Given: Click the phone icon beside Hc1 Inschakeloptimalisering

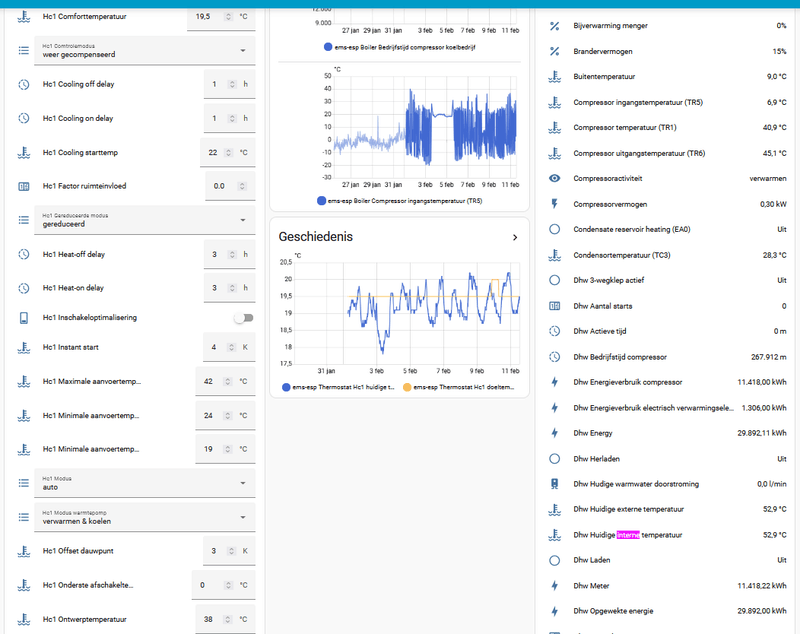Looking at the screenshot, I should (24, 318).
